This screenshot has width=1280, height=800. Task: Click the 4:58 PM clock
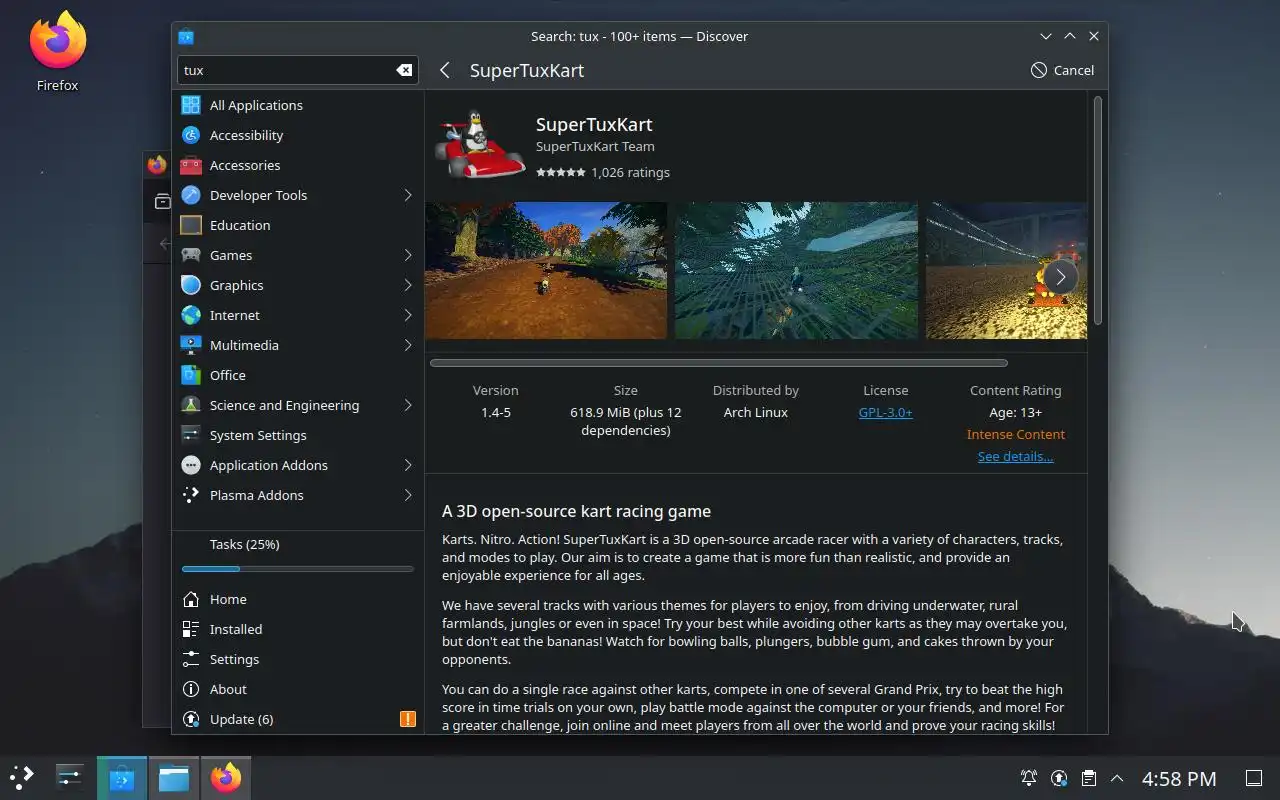pyautogui.click(x=1179, y=778)
